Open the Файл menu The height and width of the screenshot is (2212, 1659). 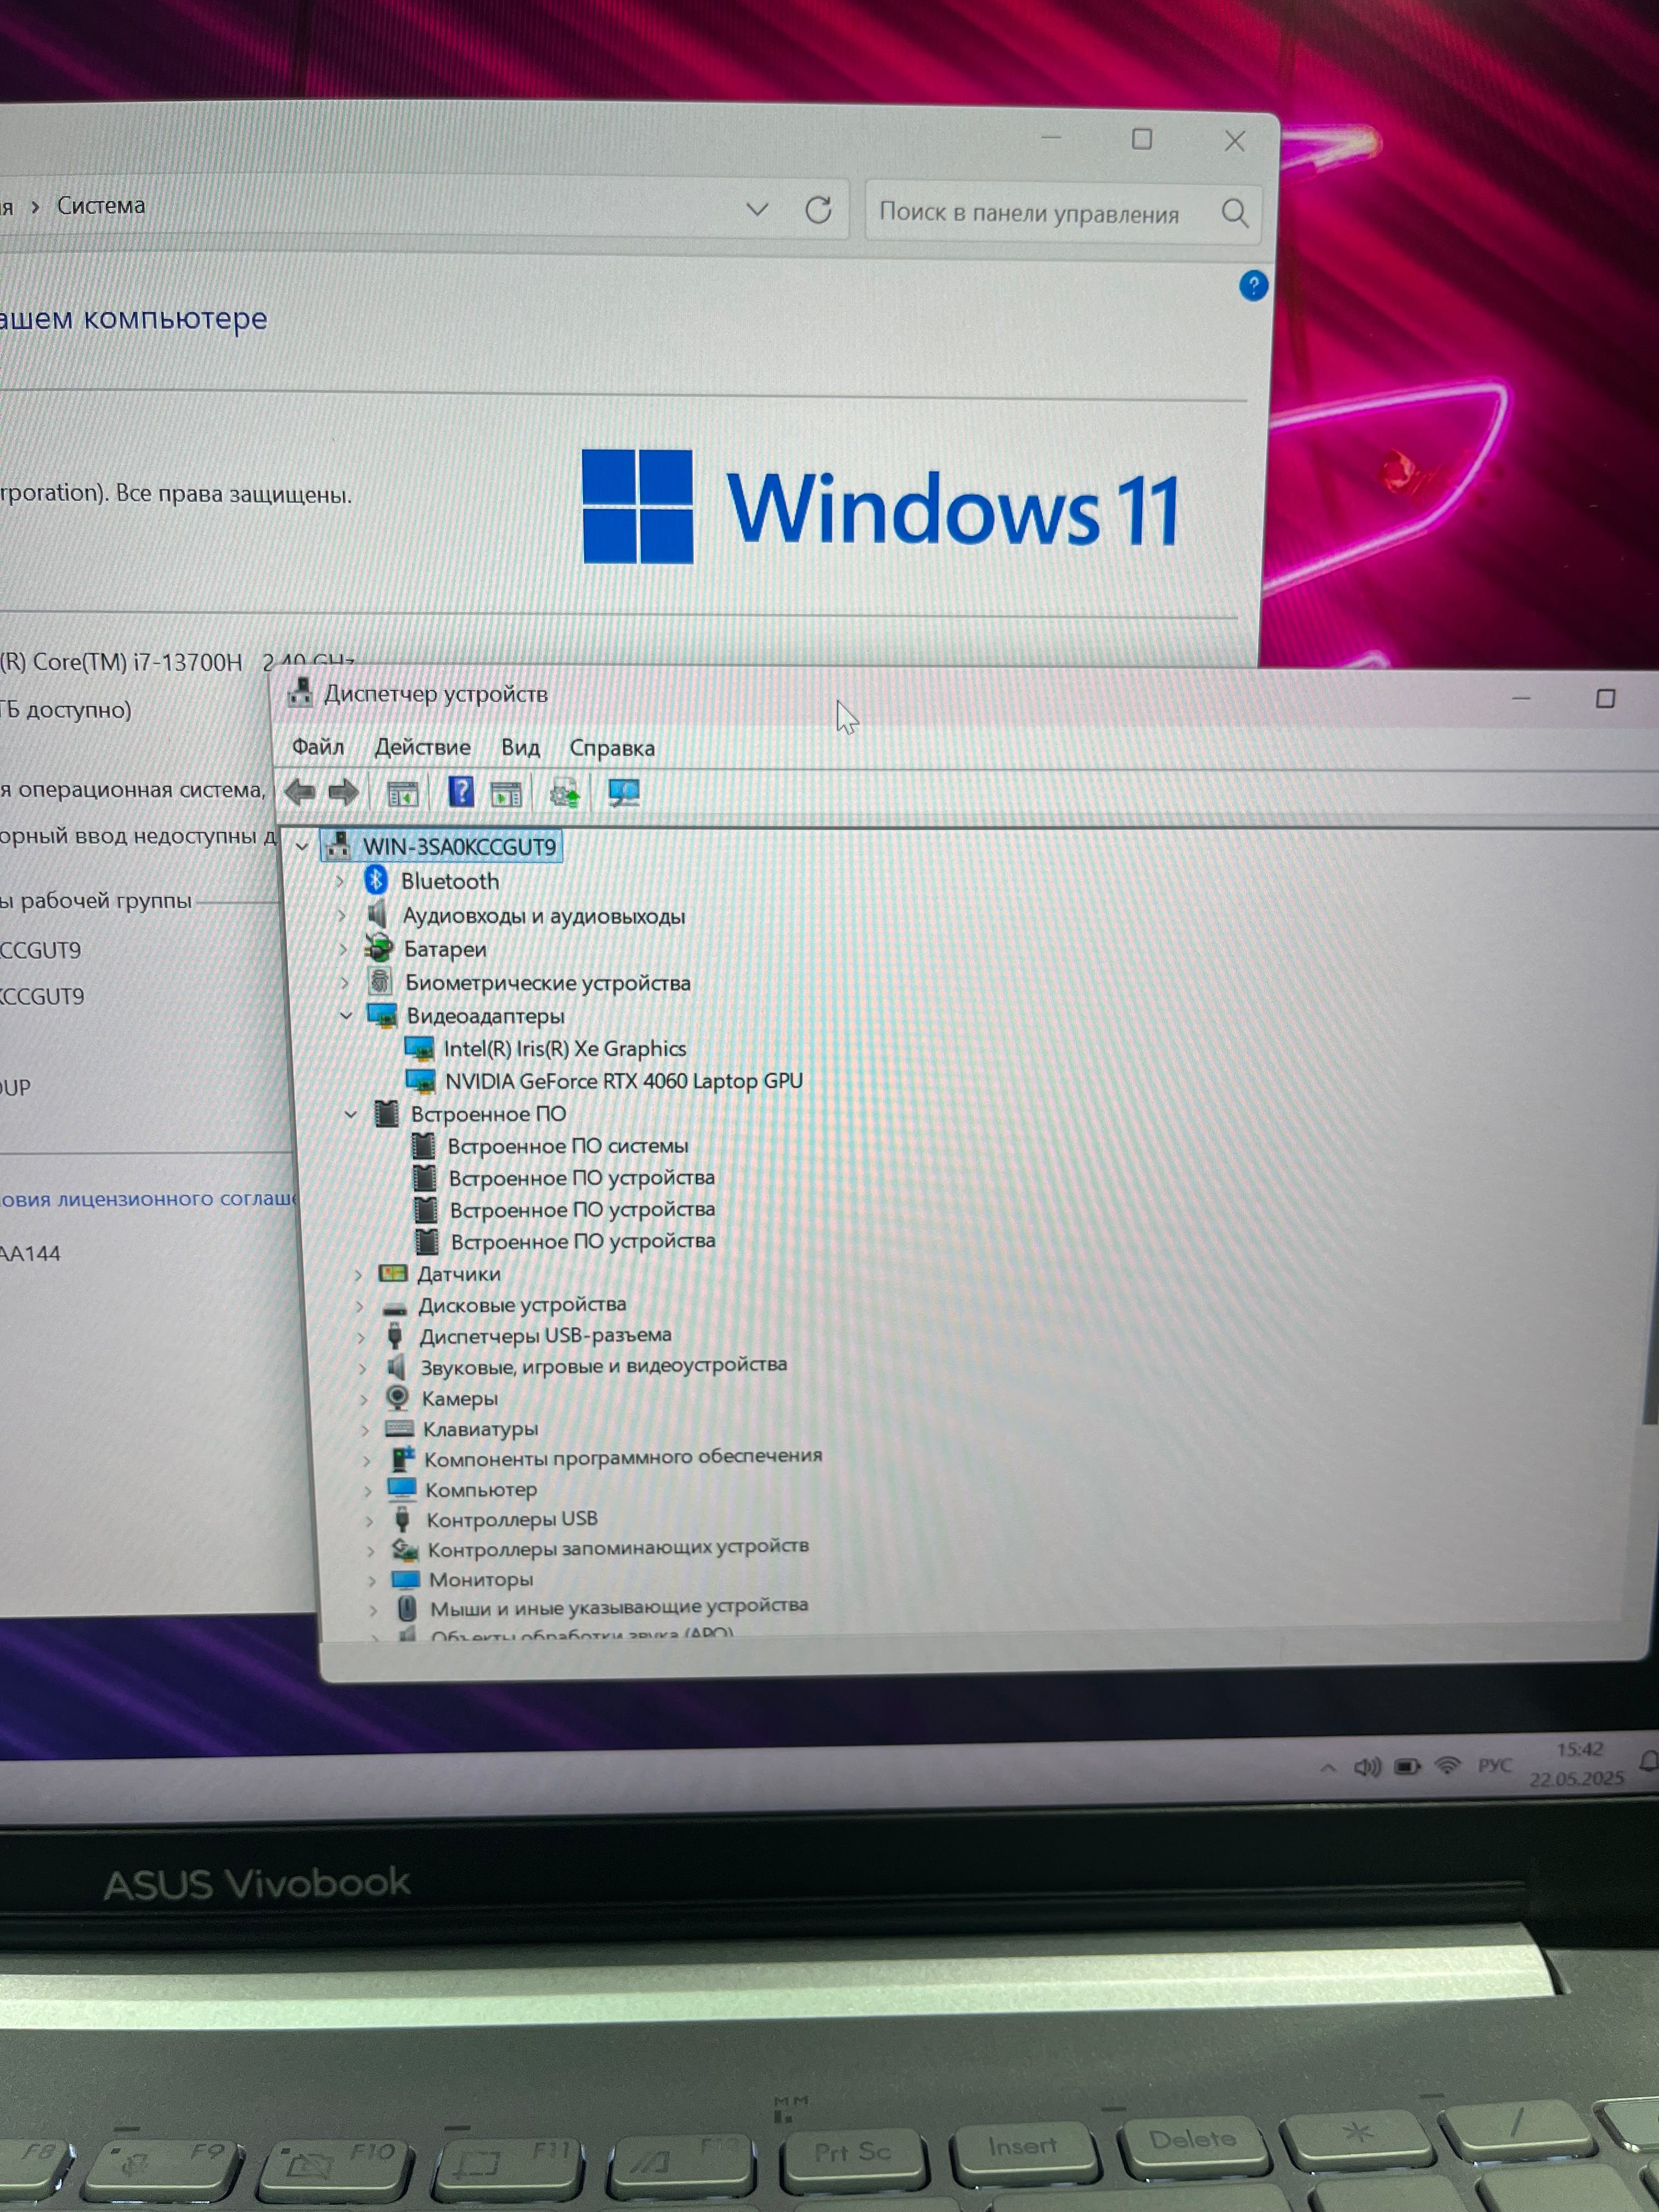[x=318, y=747]
